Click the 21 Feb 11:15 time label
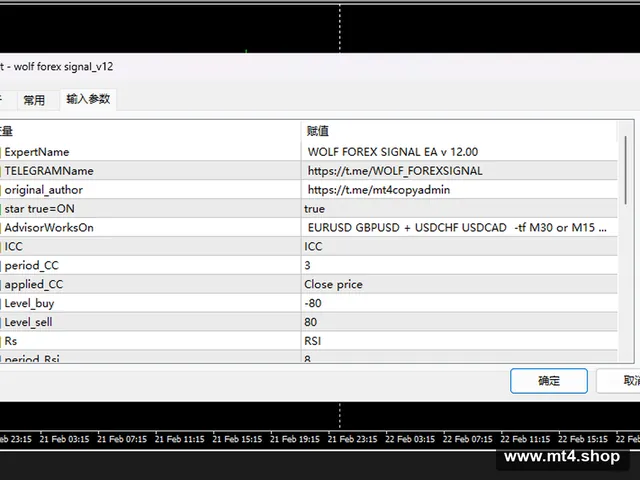The width and height of the screenshot is (640, 480). (180, 439)
